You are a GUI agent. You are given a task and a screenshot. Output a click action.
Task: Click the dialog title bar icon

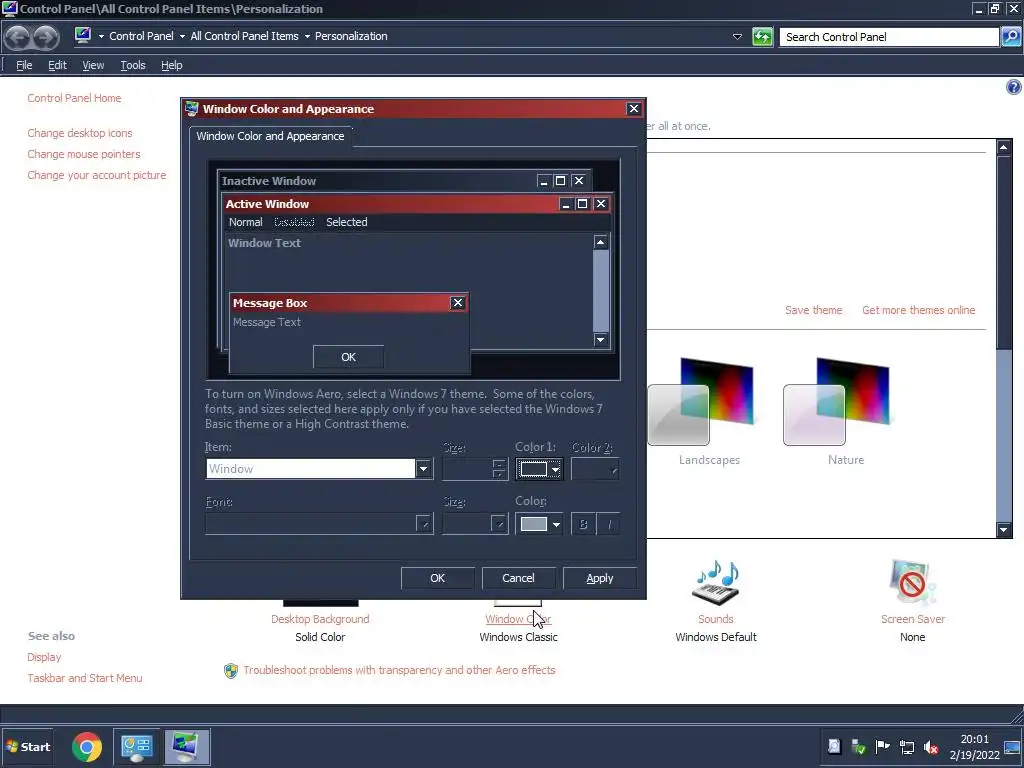pos(191,108)
